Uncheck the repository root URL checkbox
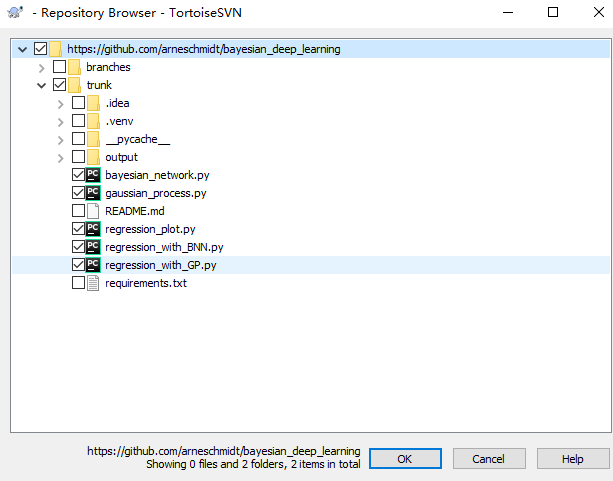The width and height of the screenshot is (613, 481). point(41,49)
